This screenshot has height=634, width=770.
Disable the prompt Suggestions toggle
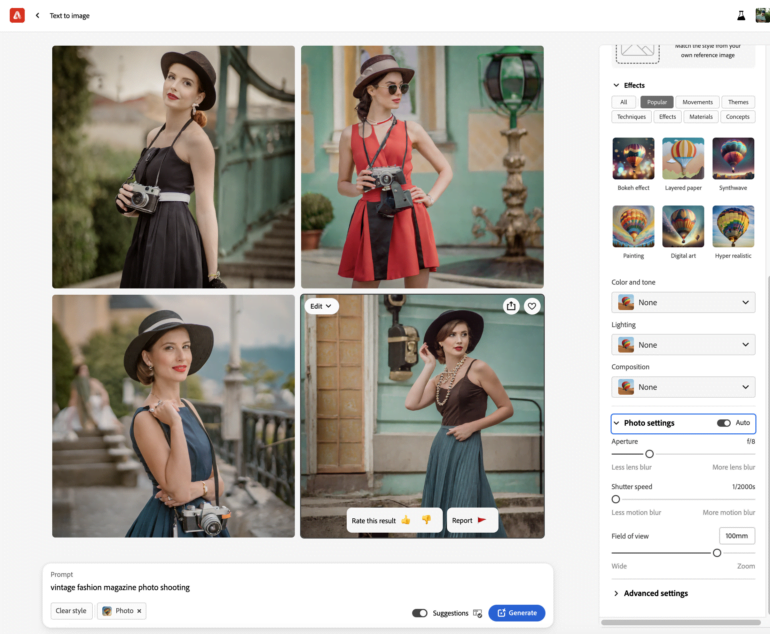pos(420,613)
